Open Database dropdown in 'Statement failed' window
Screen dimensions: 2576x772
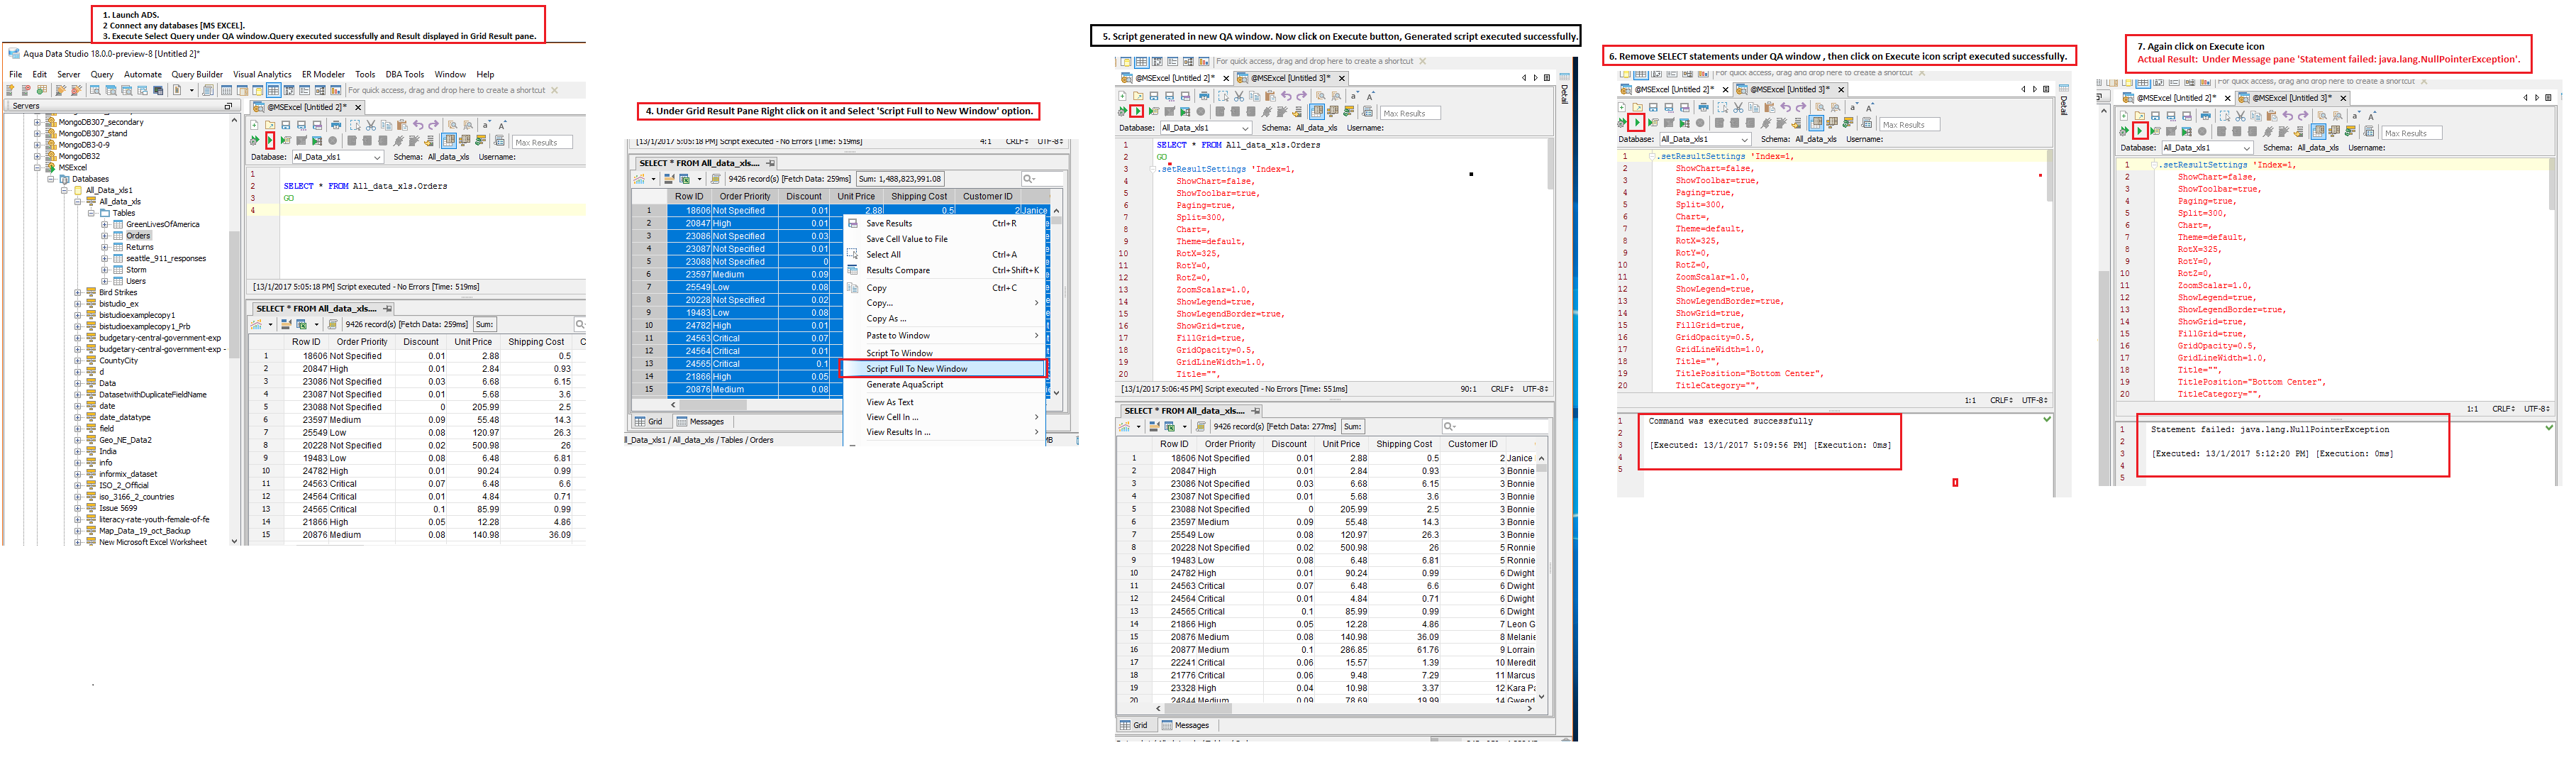tap(2207, 147)
